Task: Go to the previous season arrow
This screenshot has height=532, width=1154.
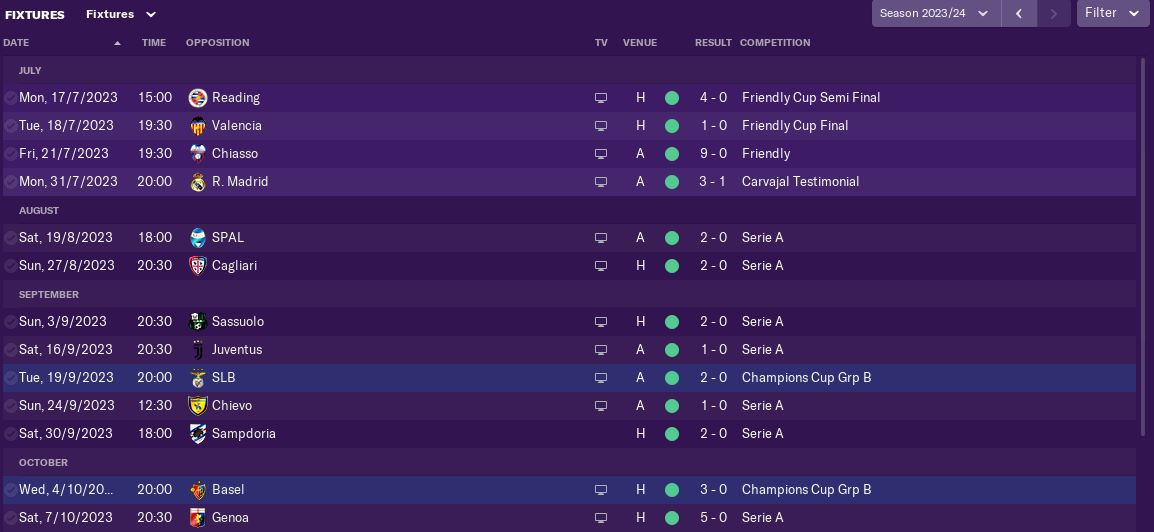Action: [1019, 14]
